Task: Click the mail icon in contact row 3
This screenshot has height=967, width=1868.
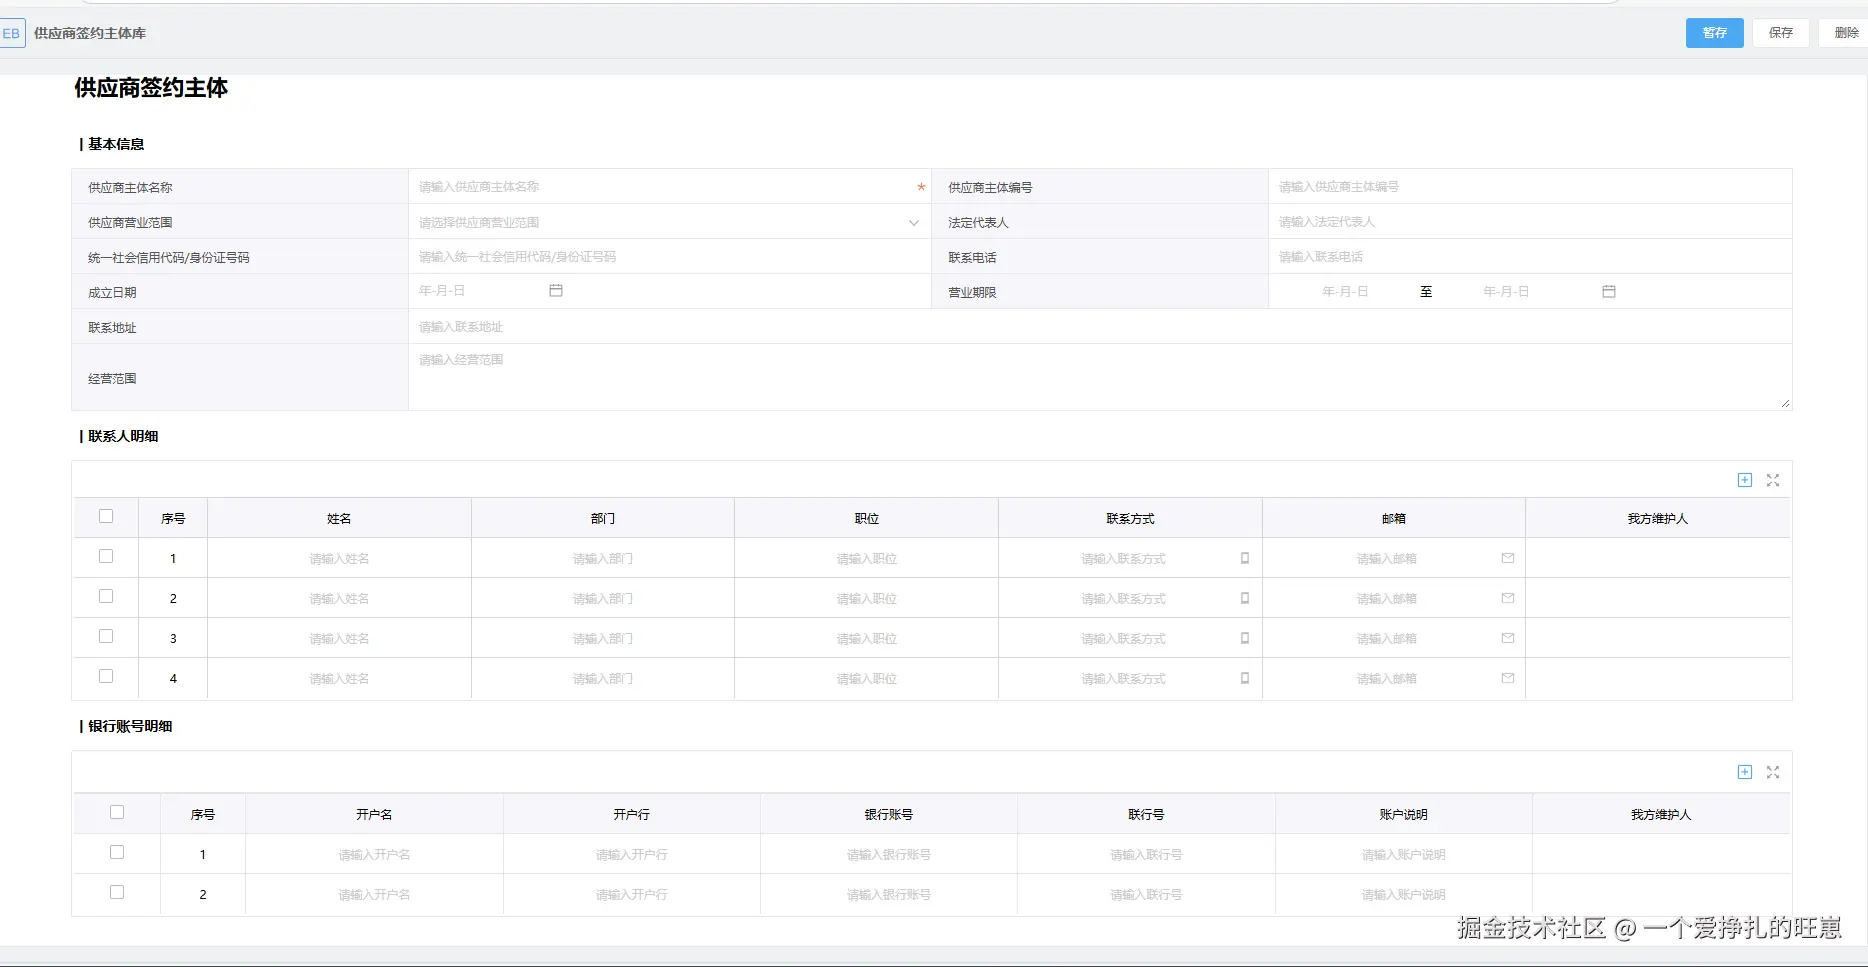Action: tap(1508, 638)
